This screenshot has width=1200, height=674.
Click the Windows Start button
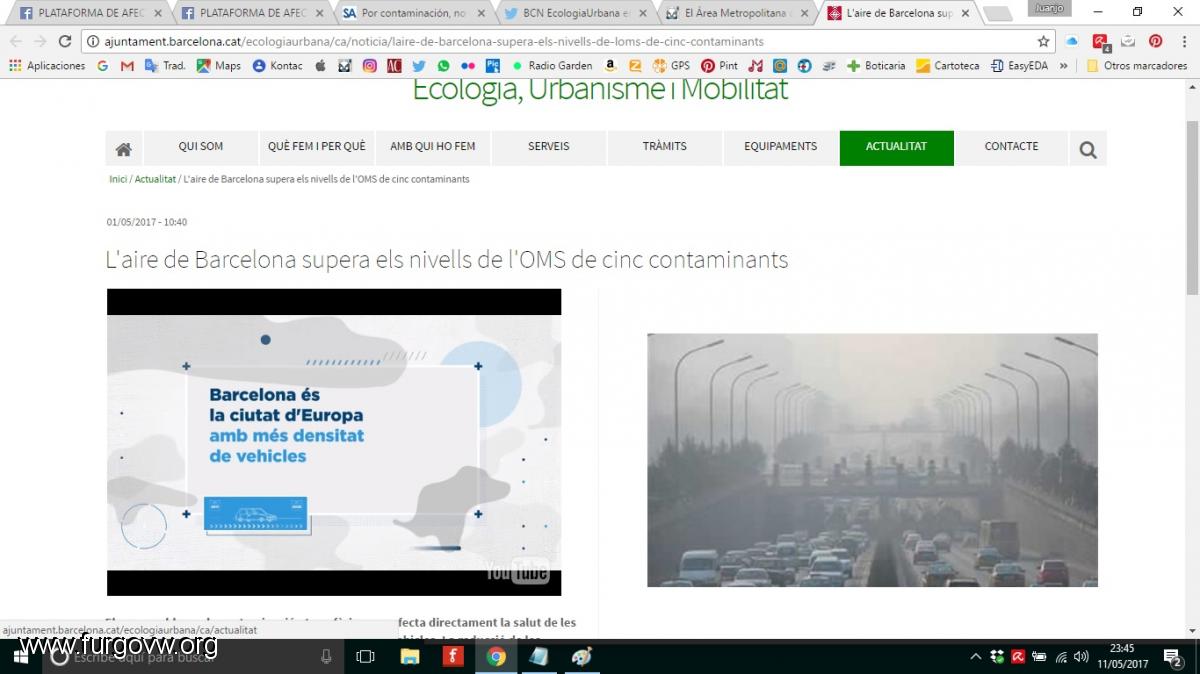21,657
